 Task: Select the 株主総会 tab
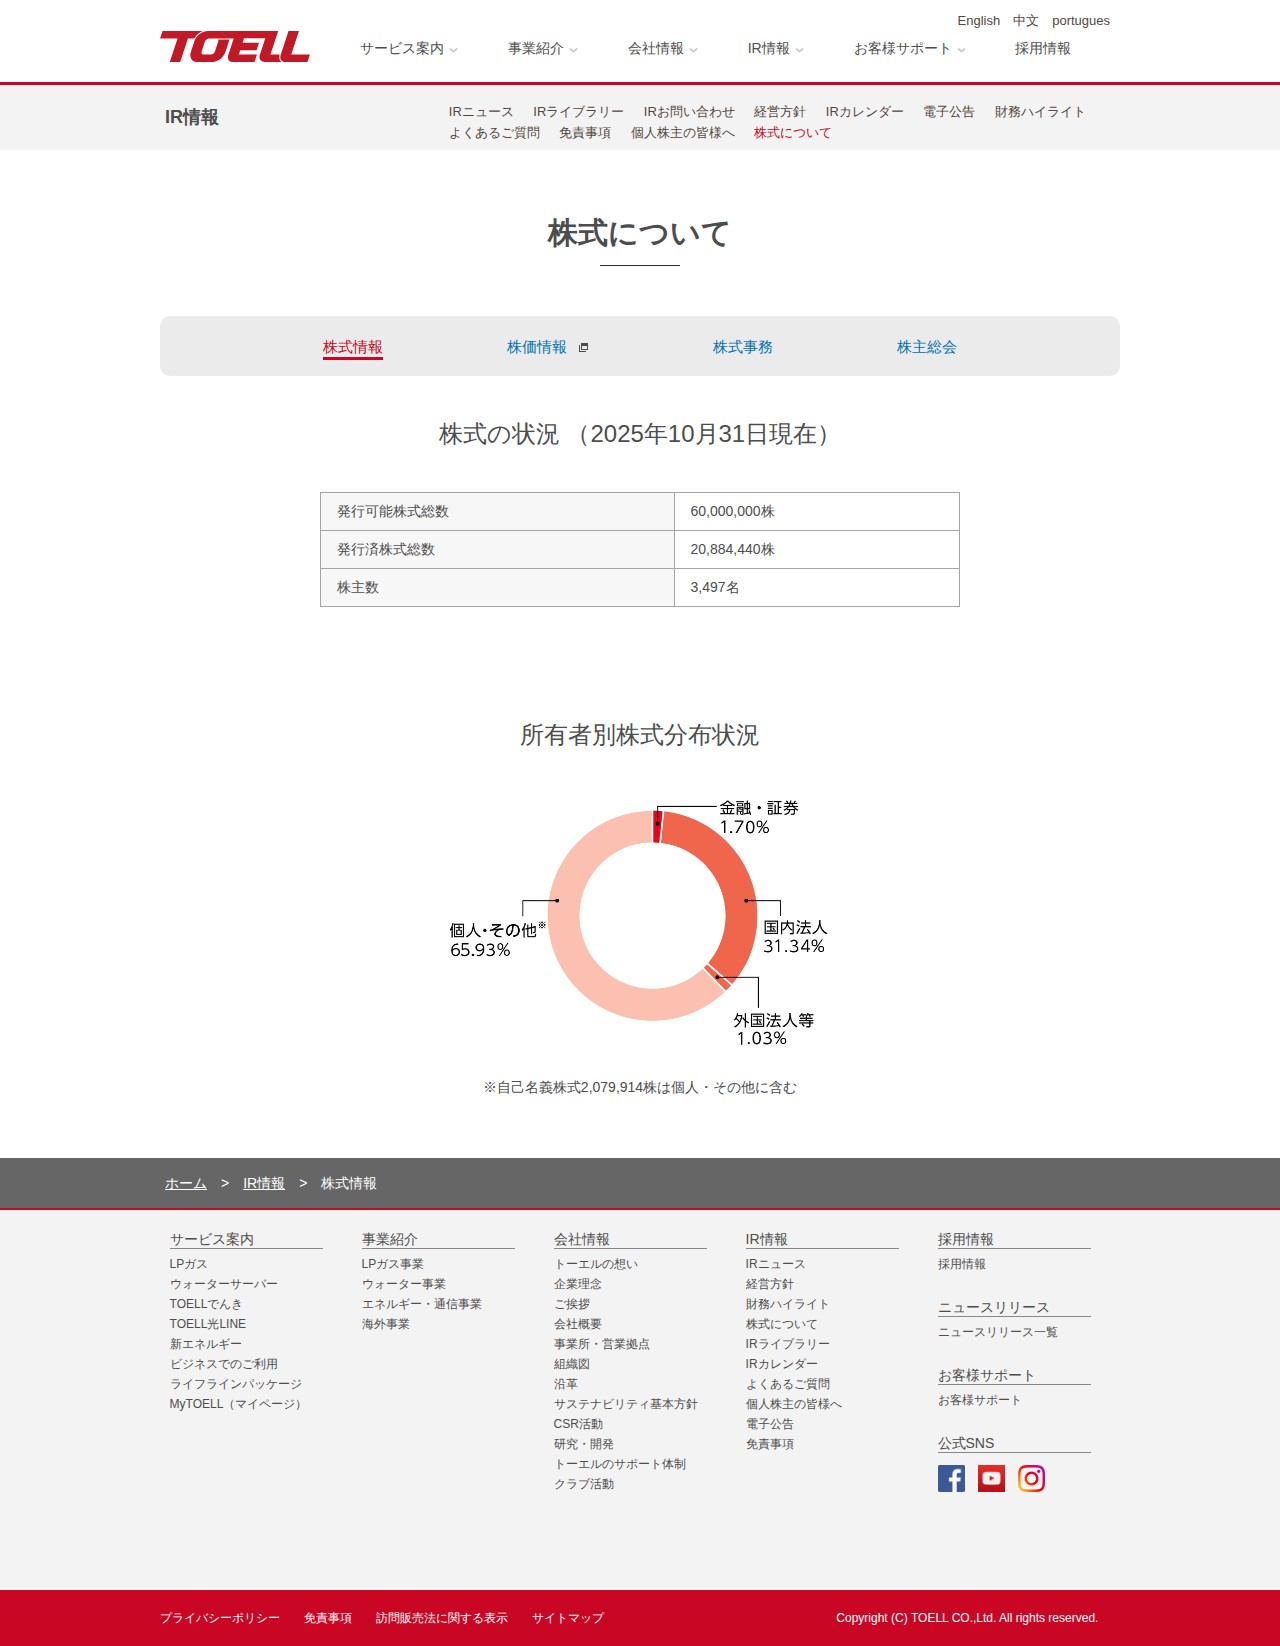[927, 347]
